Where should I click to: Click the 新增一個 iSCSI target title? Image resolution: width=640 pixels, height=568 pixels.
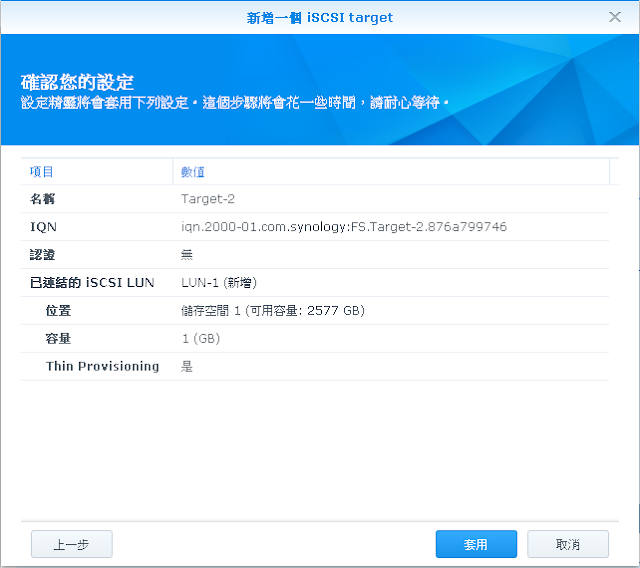[x=320, y=18]
